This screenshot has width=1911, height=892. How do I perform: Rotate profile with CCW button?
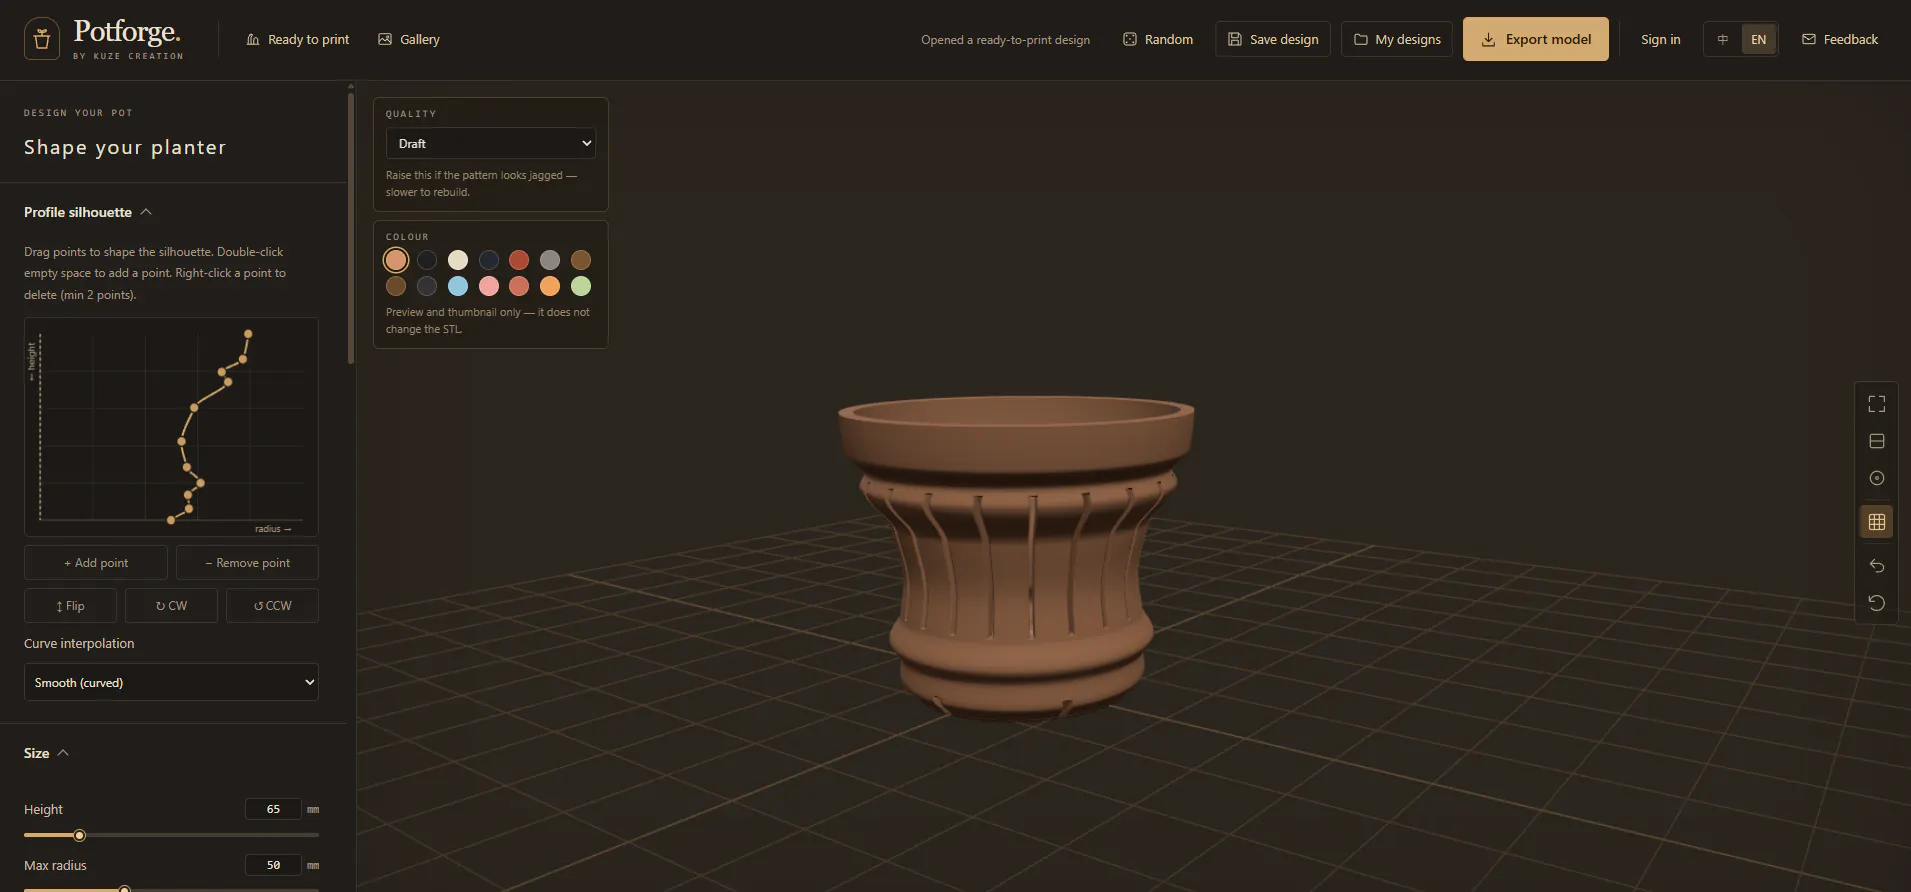[x=272, y=606]
